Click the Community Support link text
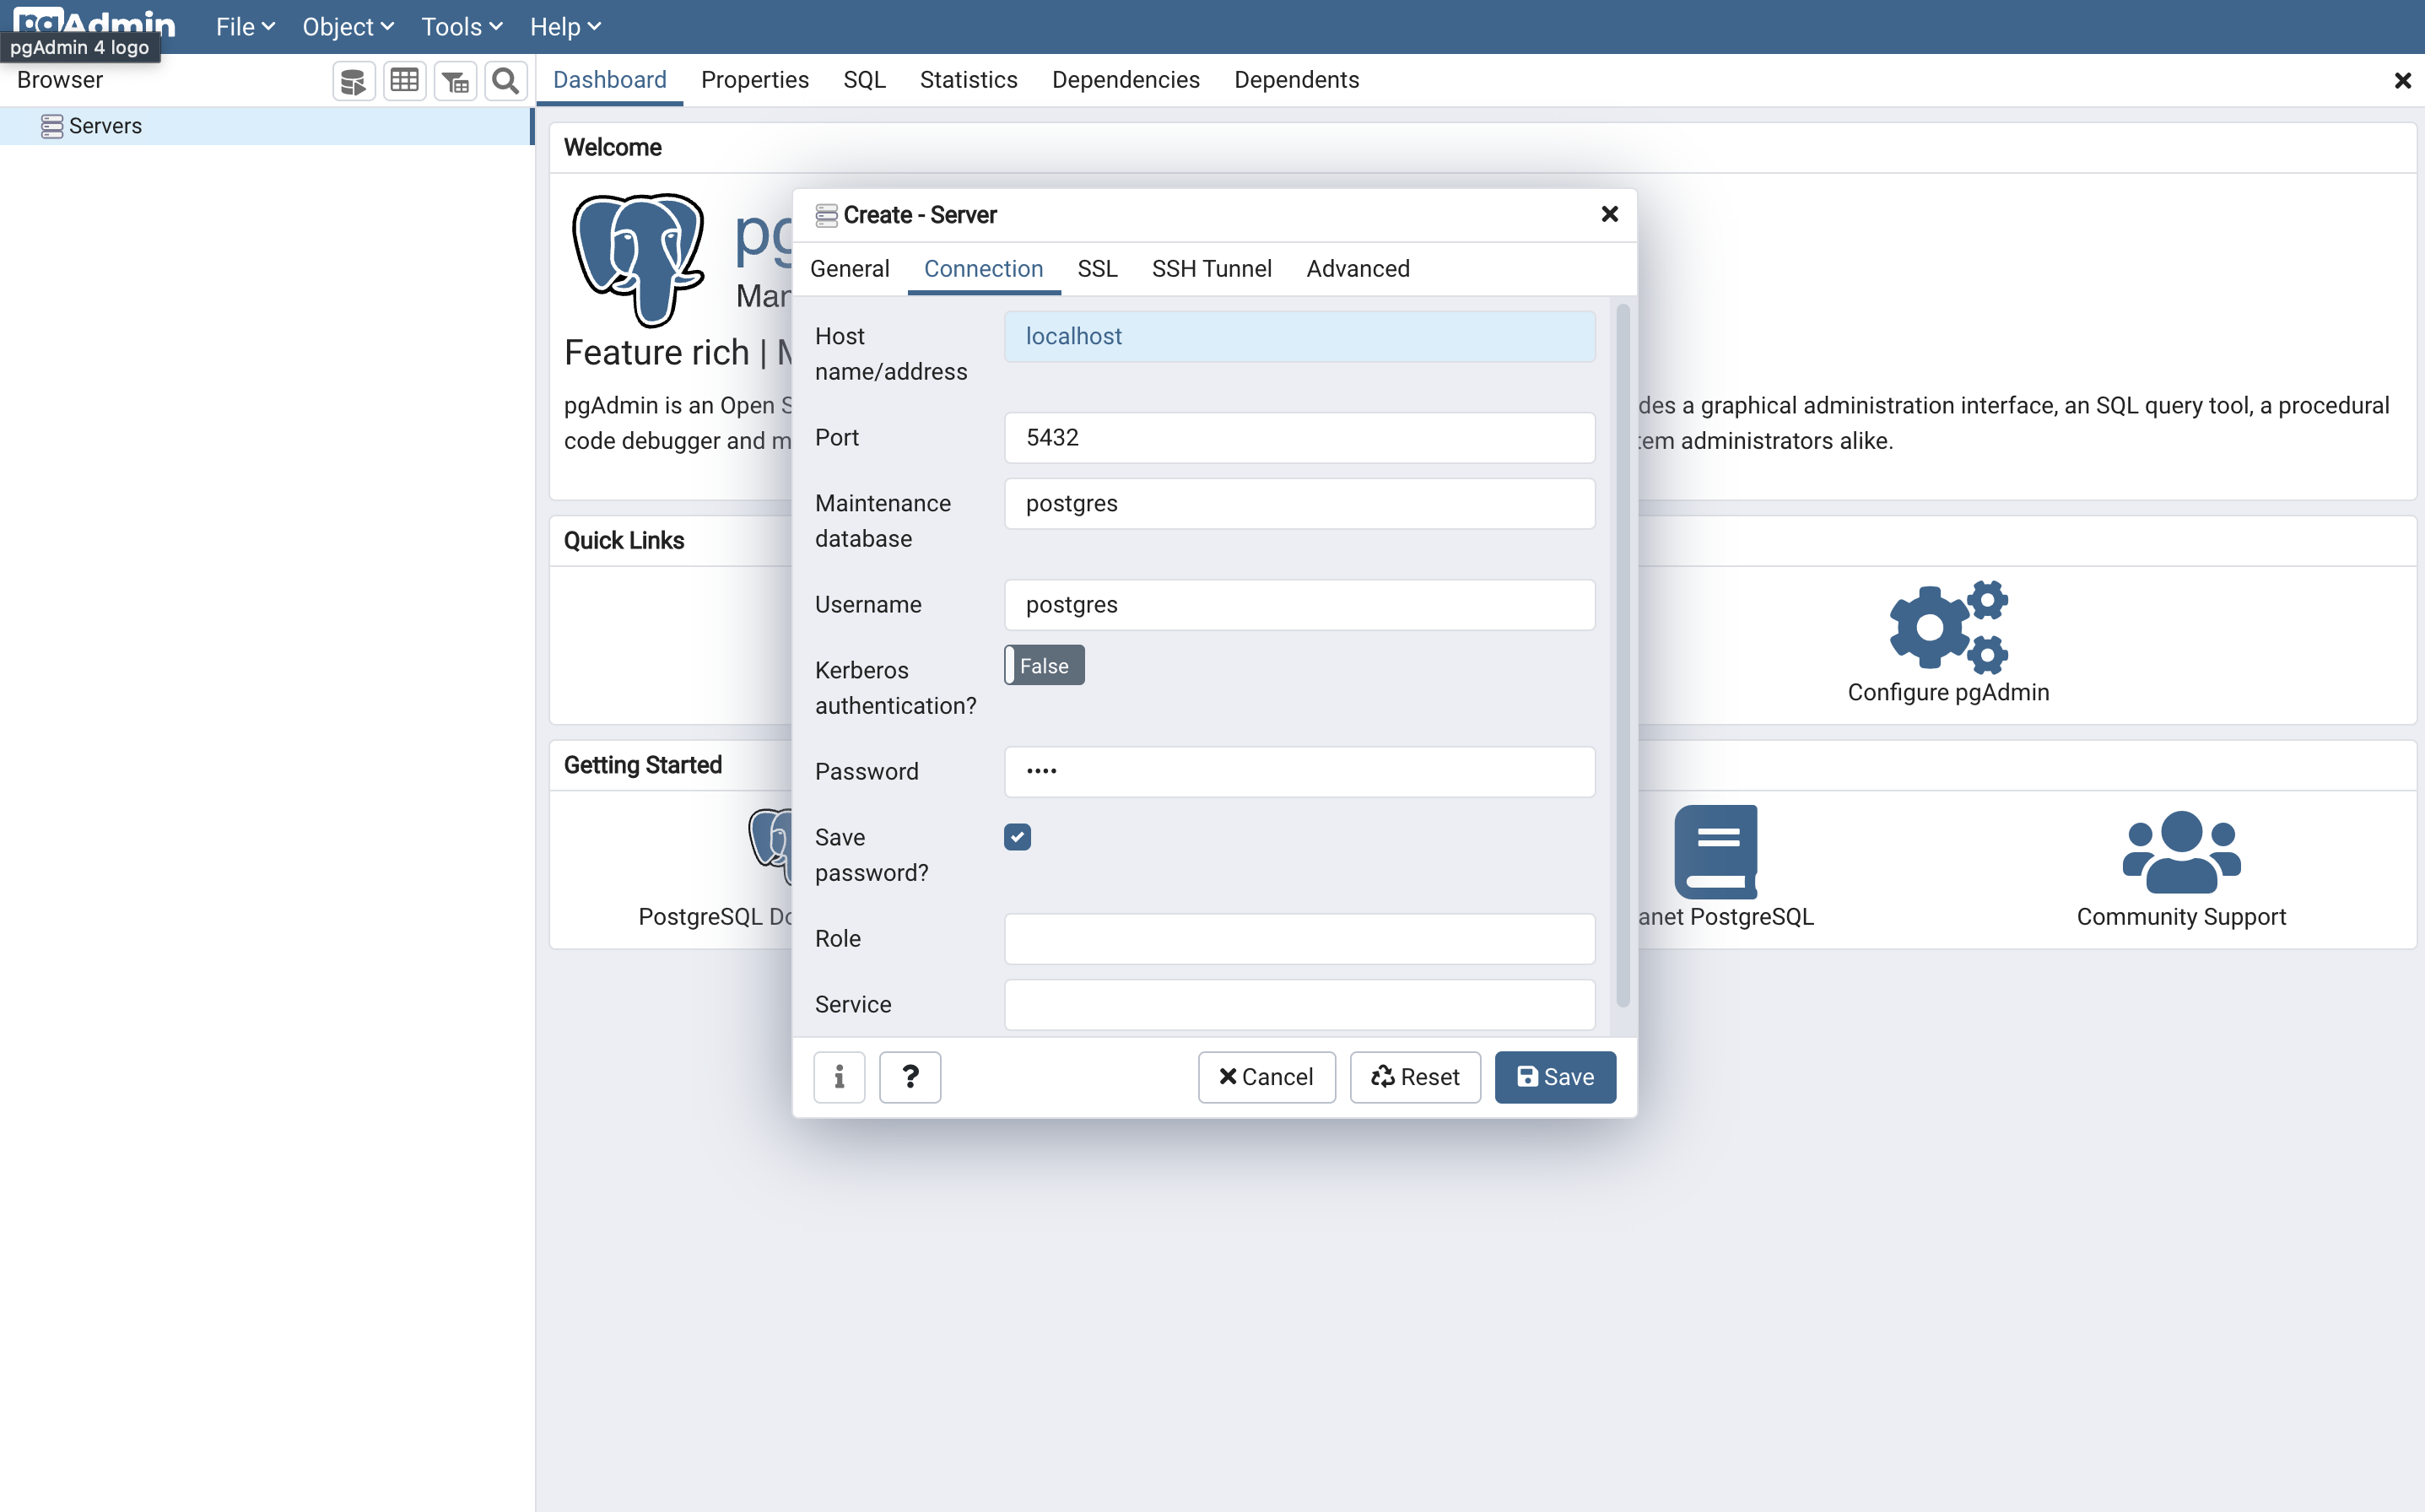Viewport: 2425px width, 1512px height. tap(2181, 917)
